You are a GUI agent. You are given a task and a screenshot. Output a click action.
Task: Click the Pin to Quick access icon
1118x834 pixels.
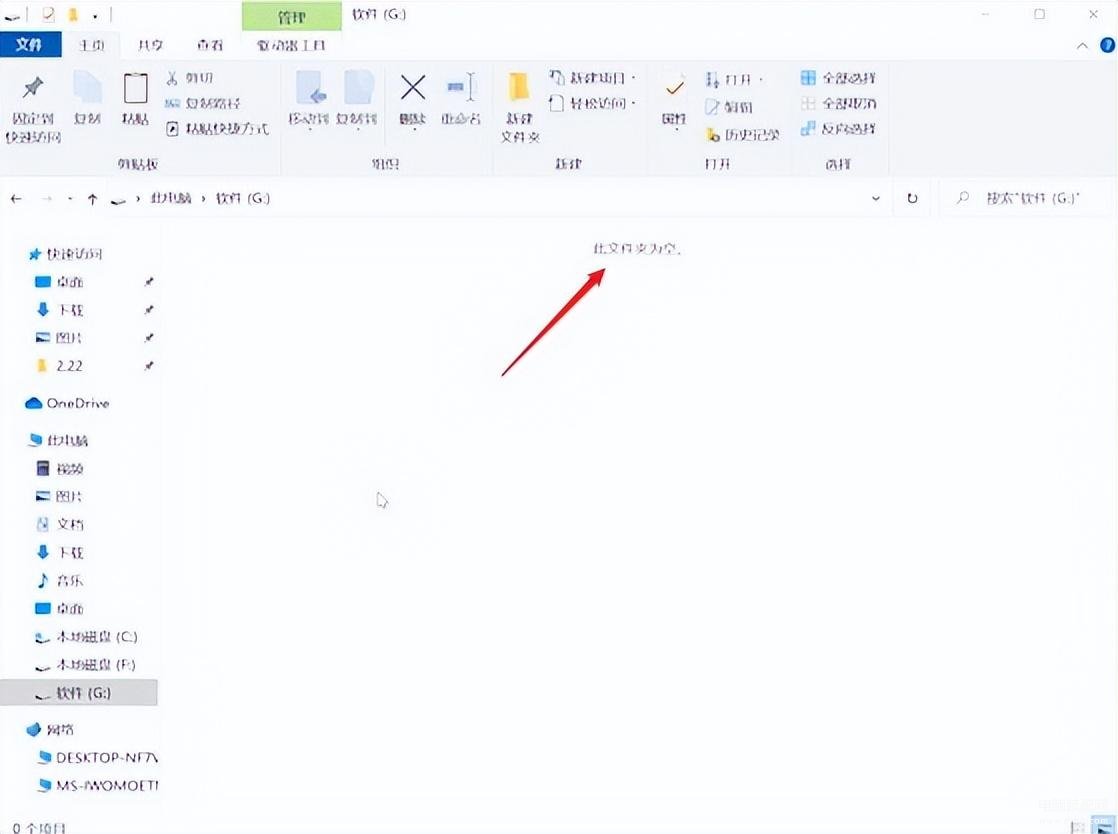tap(33, 89)
